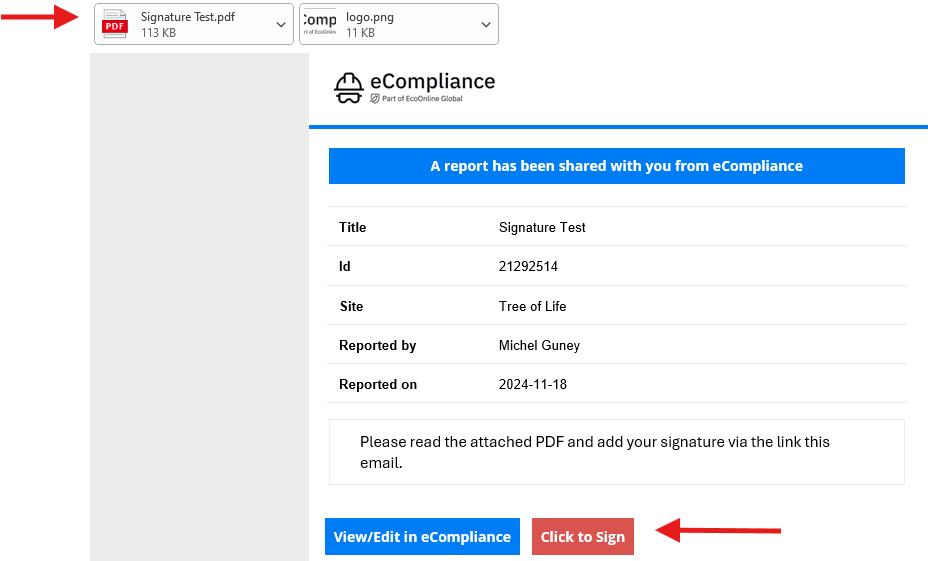The height and width of the screenshot is (561, 928).
Task: Click the logo.png thumbnail preview
Action: click(x=320, y=24)
